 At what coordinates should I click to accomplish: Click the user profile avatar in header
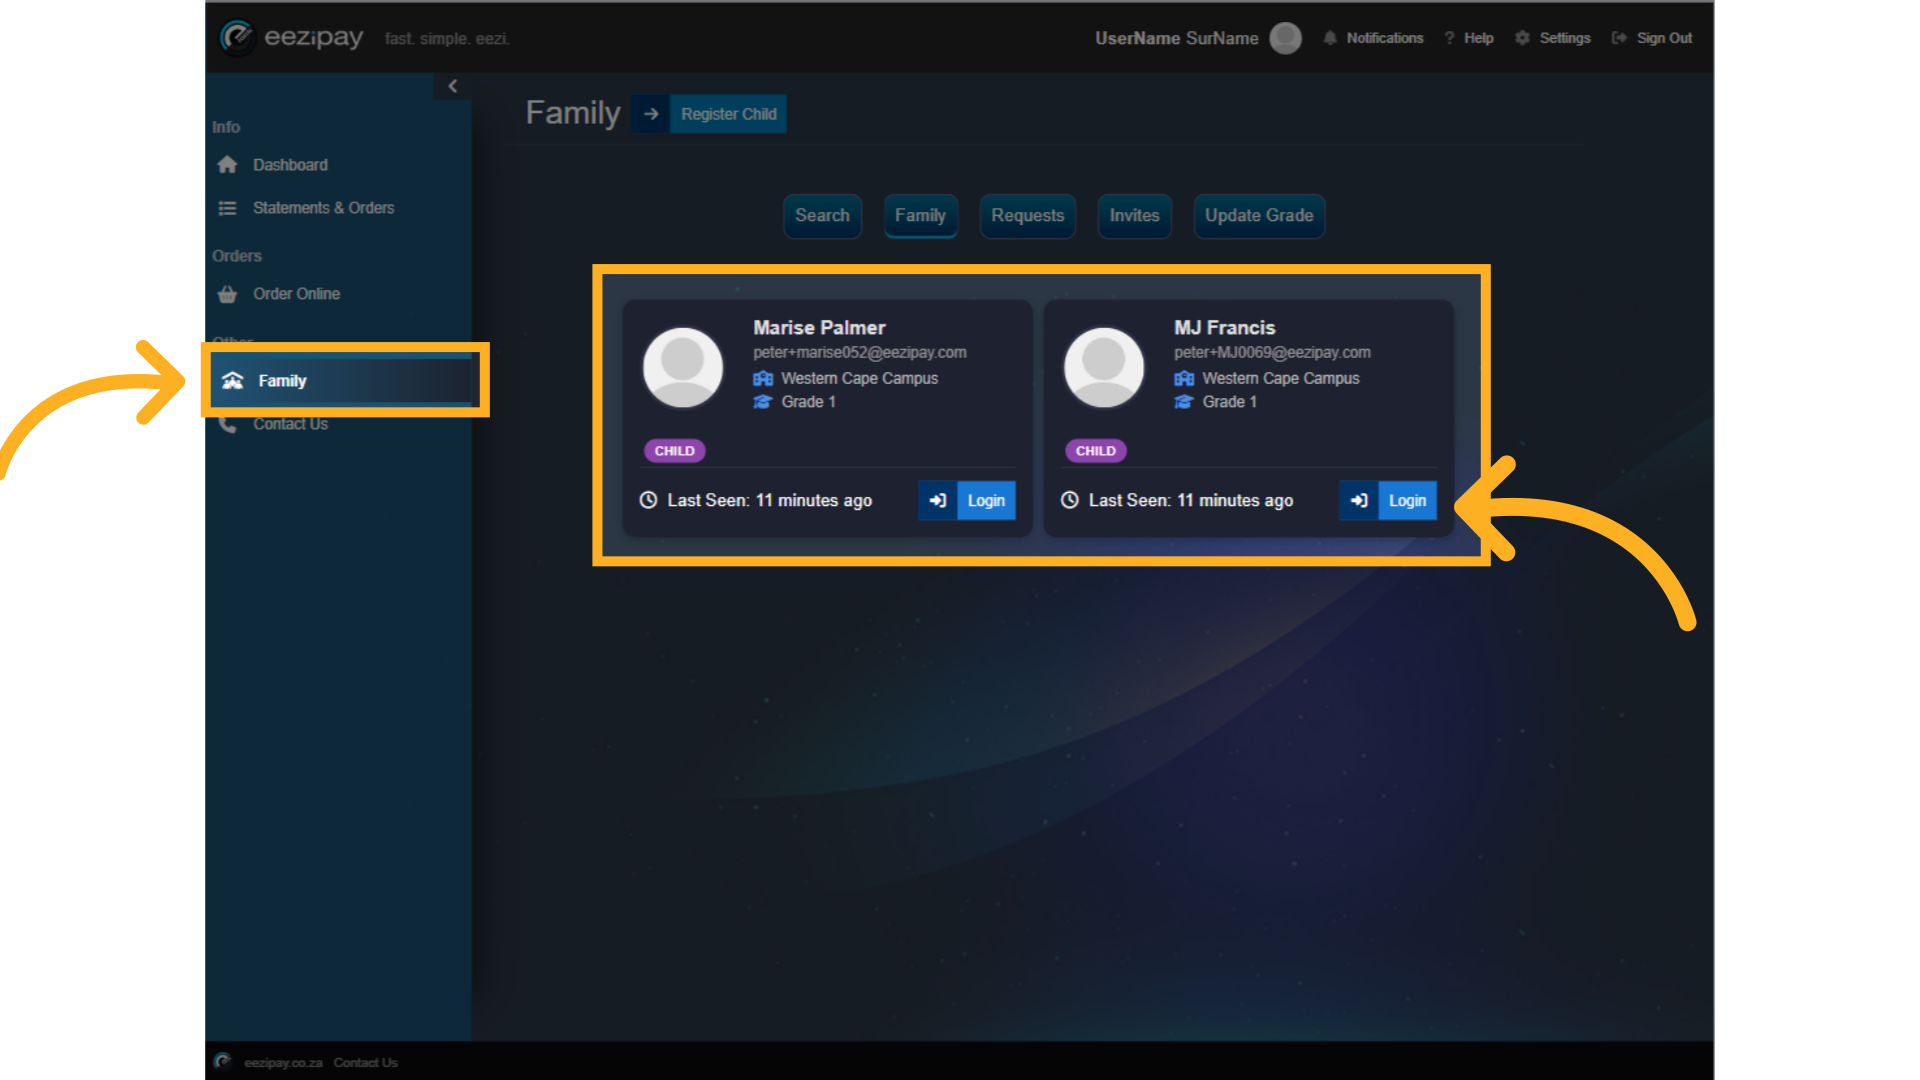click(x=1285, y=38)
